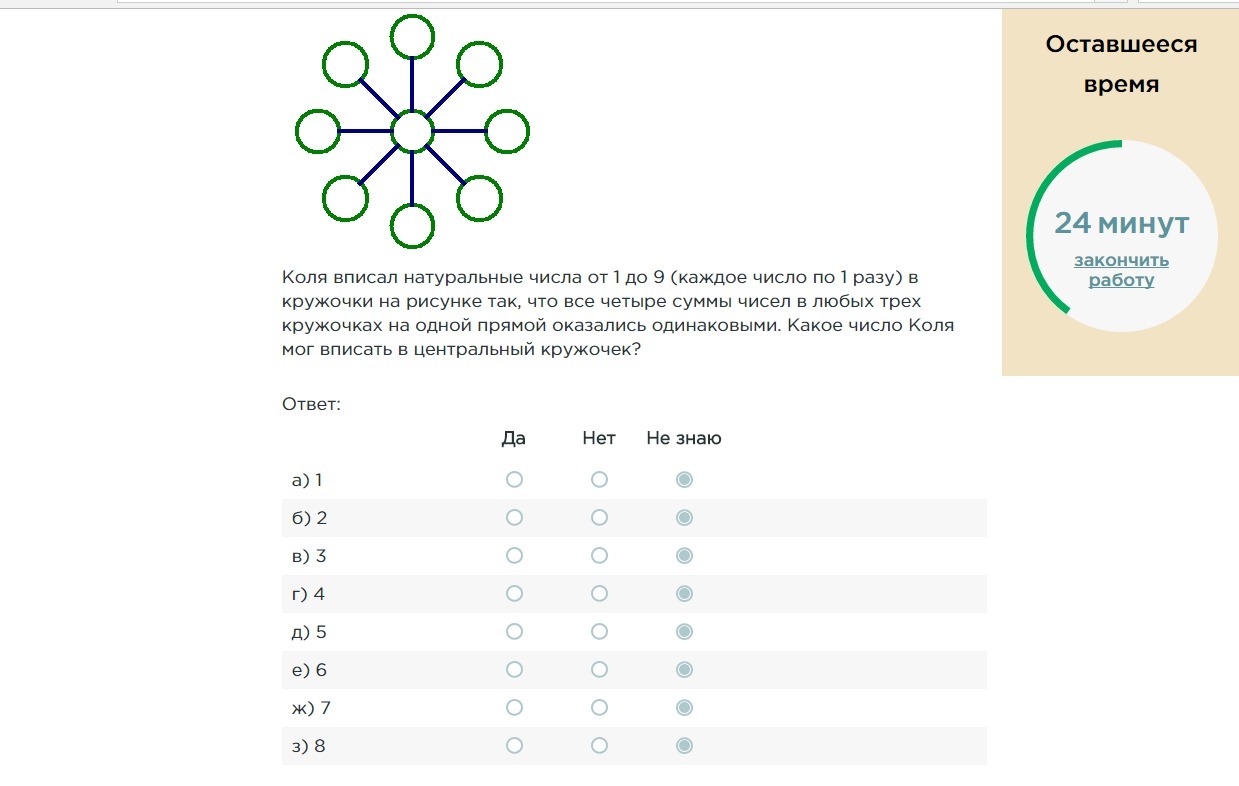Image resolution: width=1239 pixels, height=786 pixels.
Task: Click the topmost circle in the diagram
Action: (x=412, y=37)
